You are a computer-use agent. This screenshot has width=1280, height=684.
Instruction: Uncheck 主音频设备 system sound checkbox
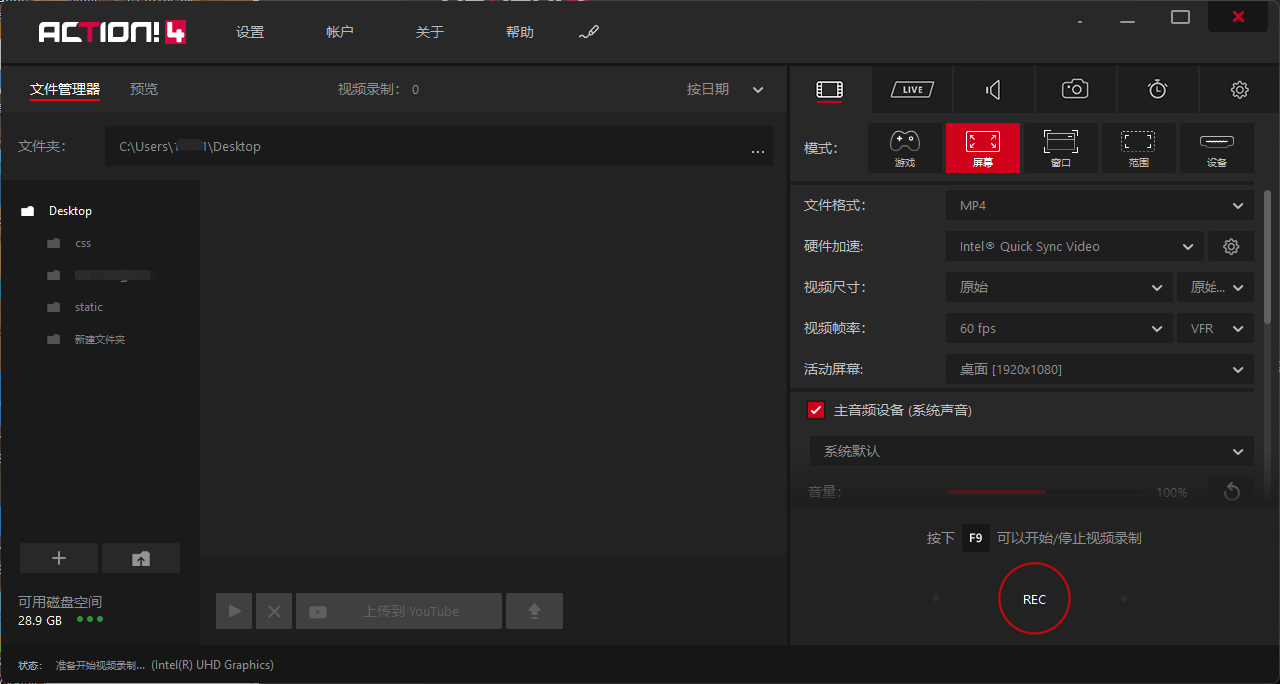pyautogui.click(x=815, y=409)
